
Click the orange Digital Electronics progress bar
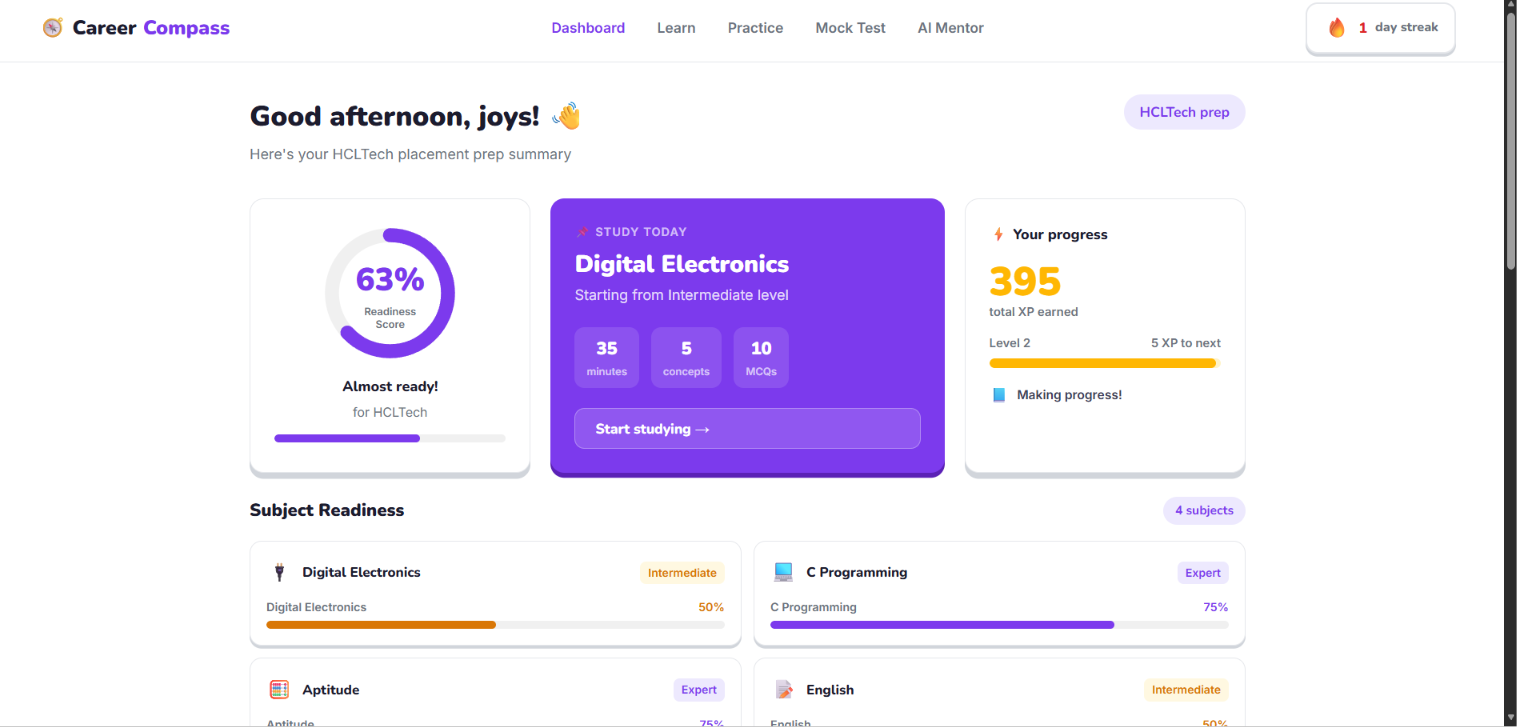click(495, 625)
